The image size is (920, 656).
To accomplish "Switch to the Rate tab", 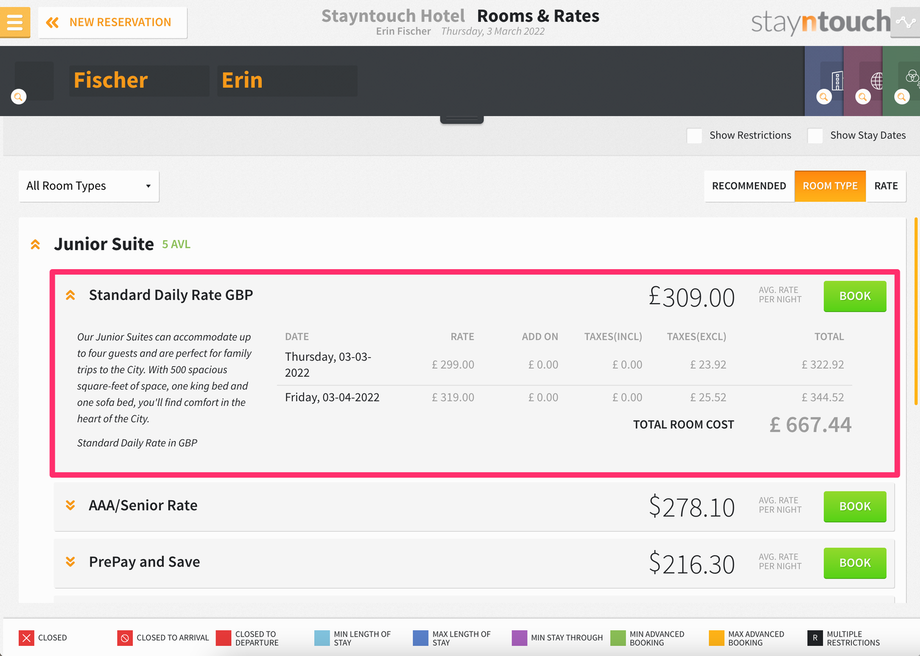I will point(885,186).
